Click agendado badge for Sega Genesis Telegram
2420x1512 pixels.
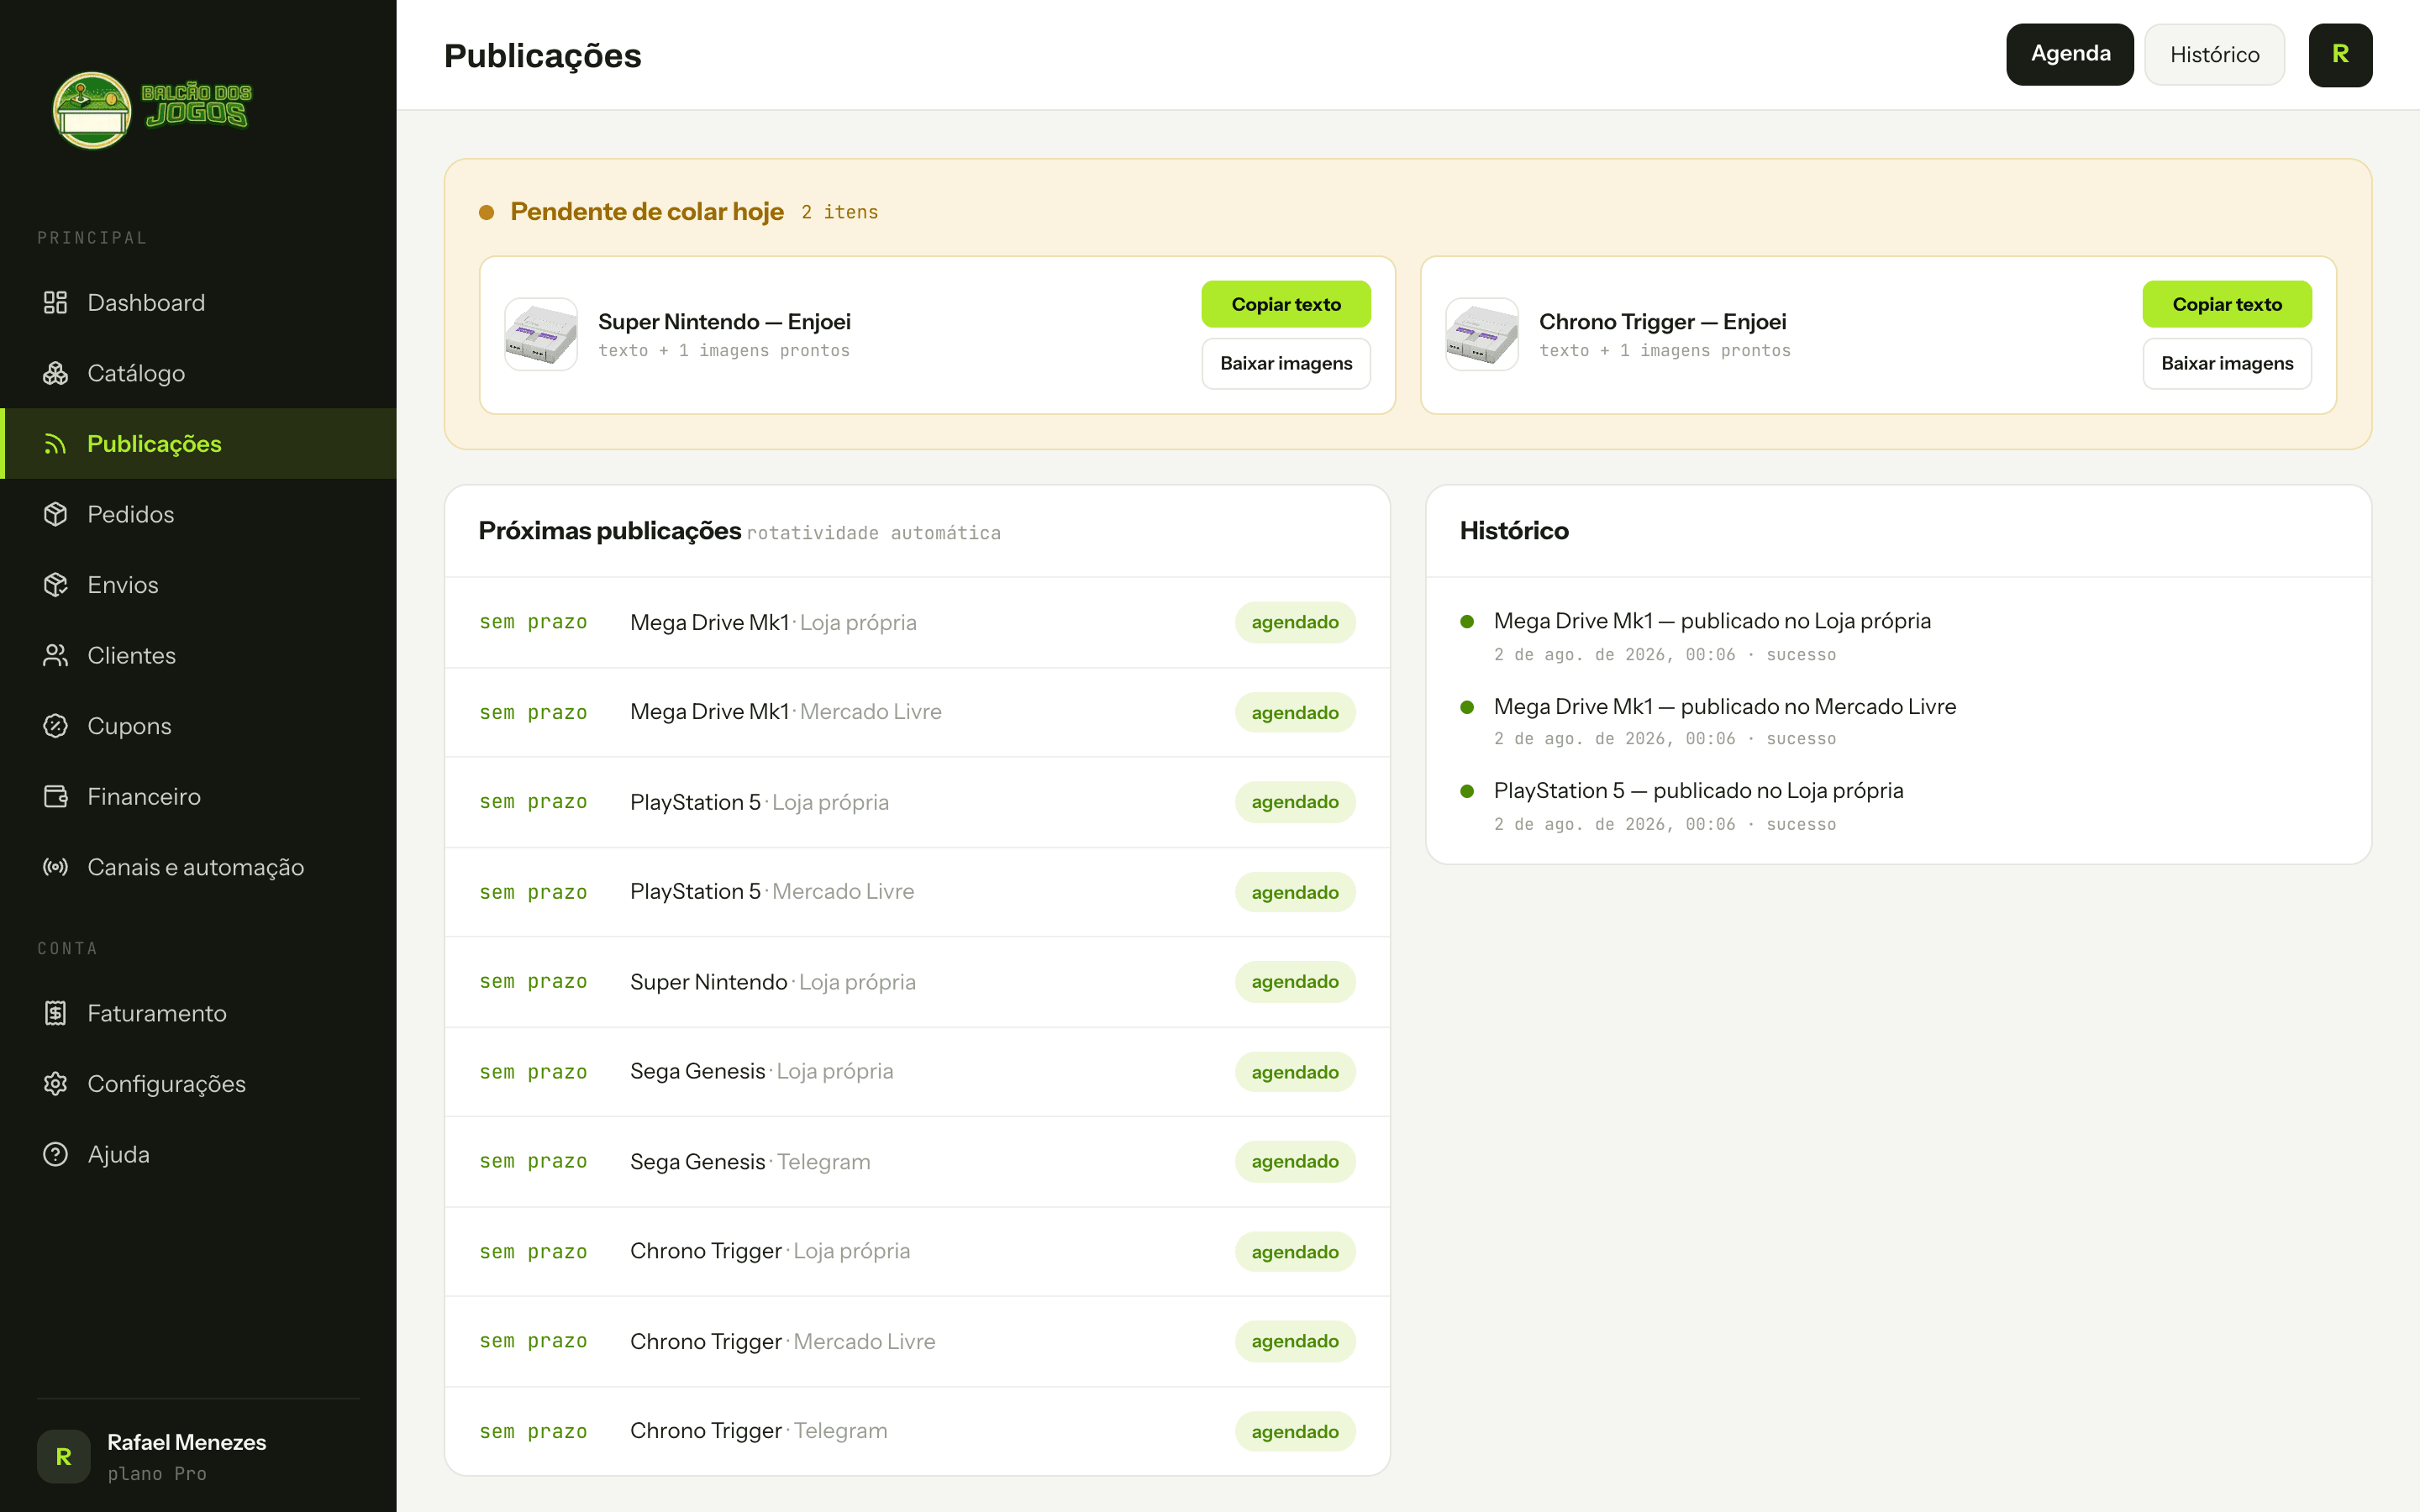pos(1295,1162)
